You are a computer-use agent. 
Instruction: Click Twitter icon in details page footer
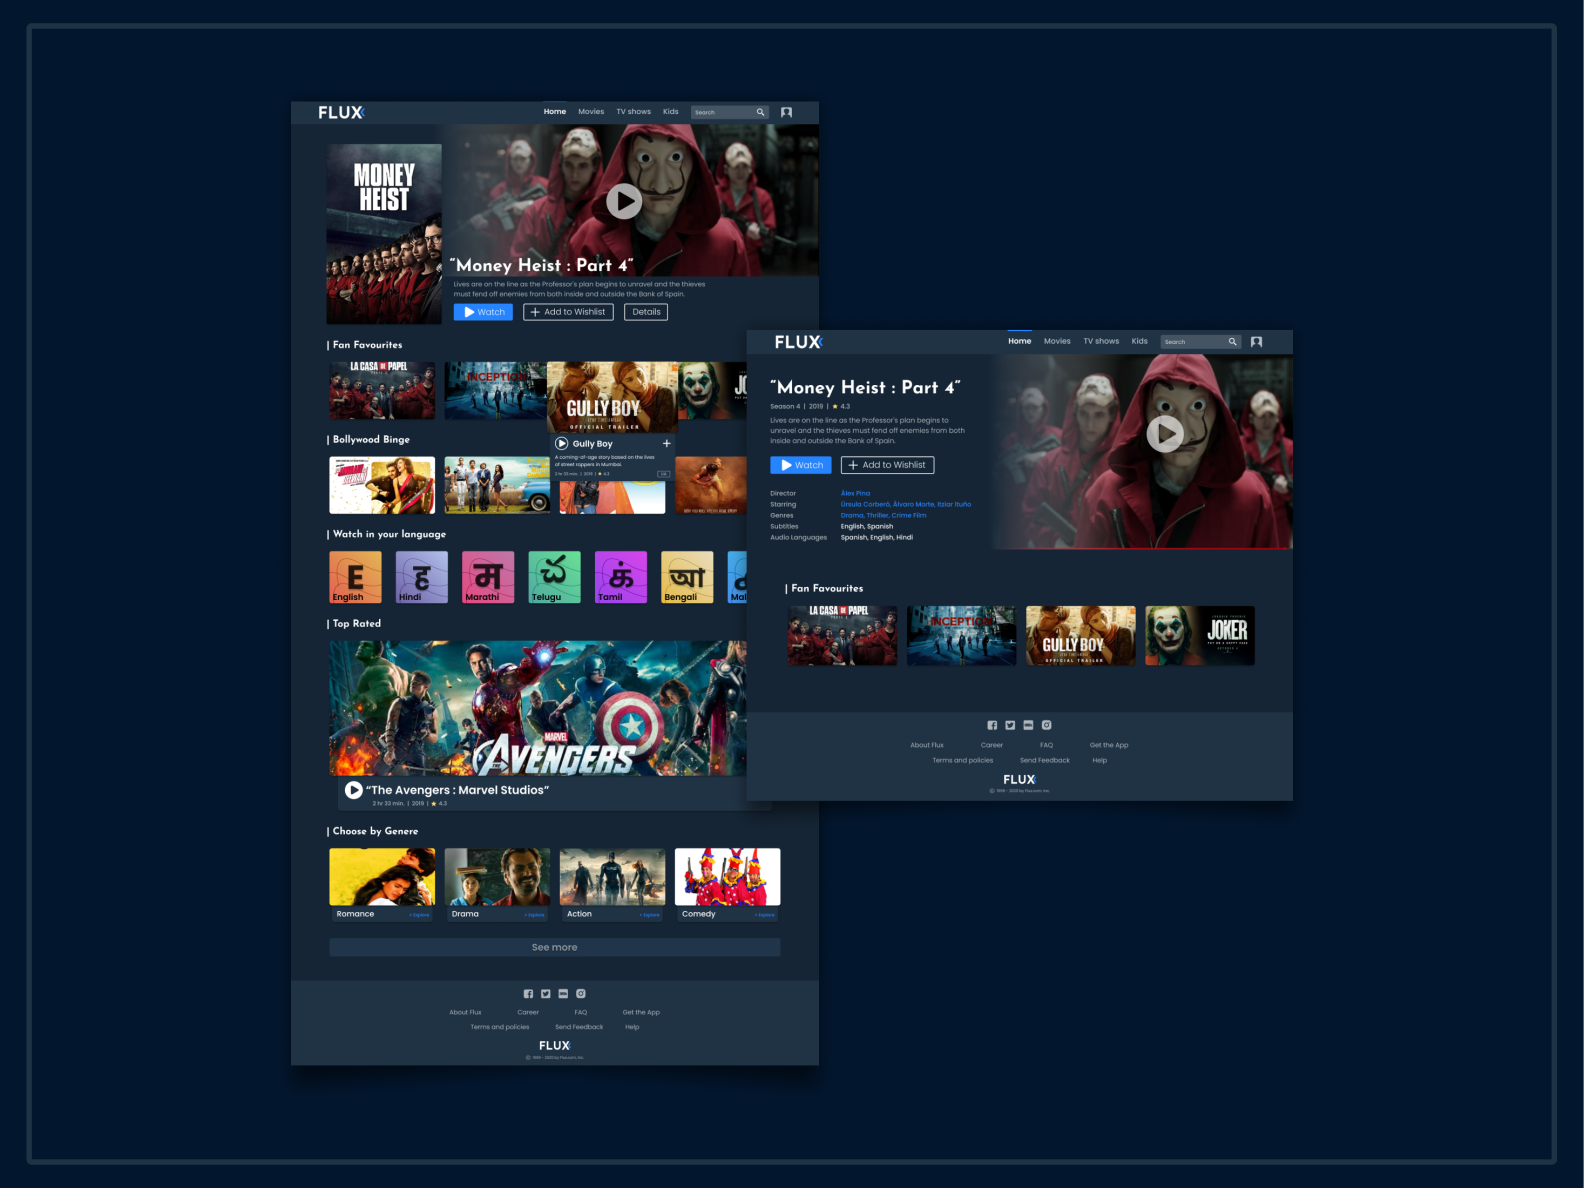coord(1010,725)
